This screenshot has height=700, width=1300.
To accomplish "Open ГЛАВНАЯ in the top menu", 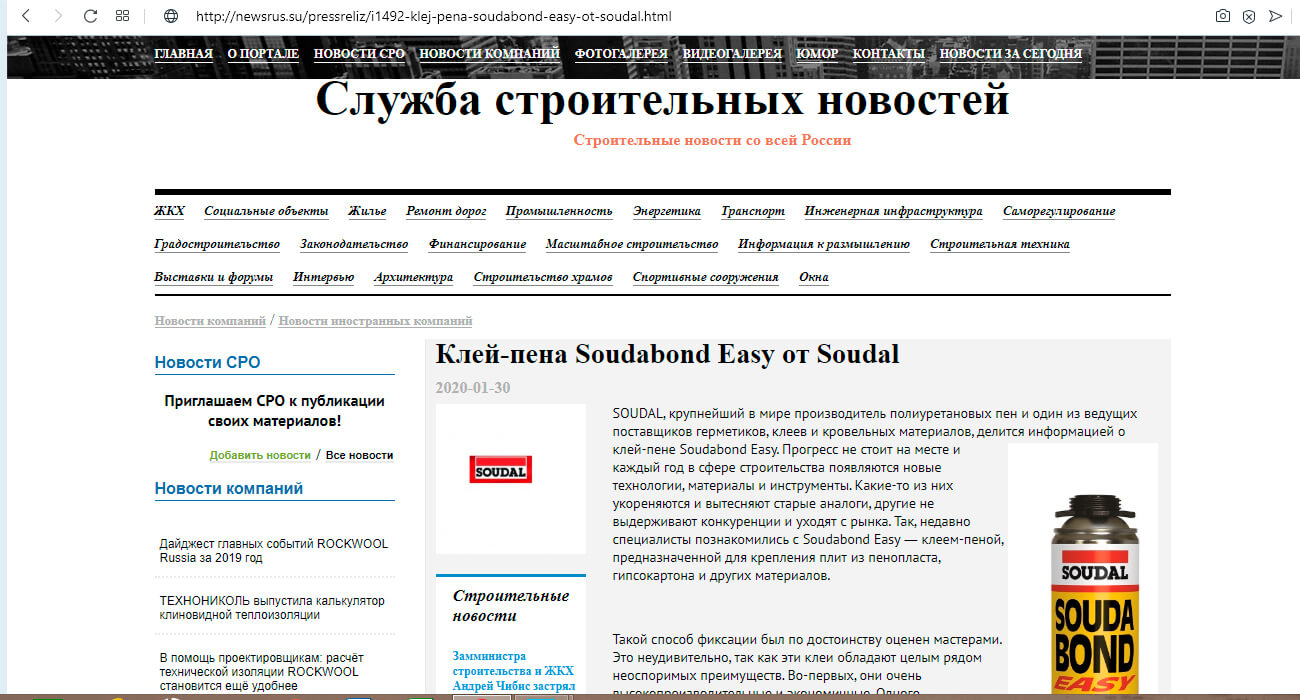I will click(184, 54).
